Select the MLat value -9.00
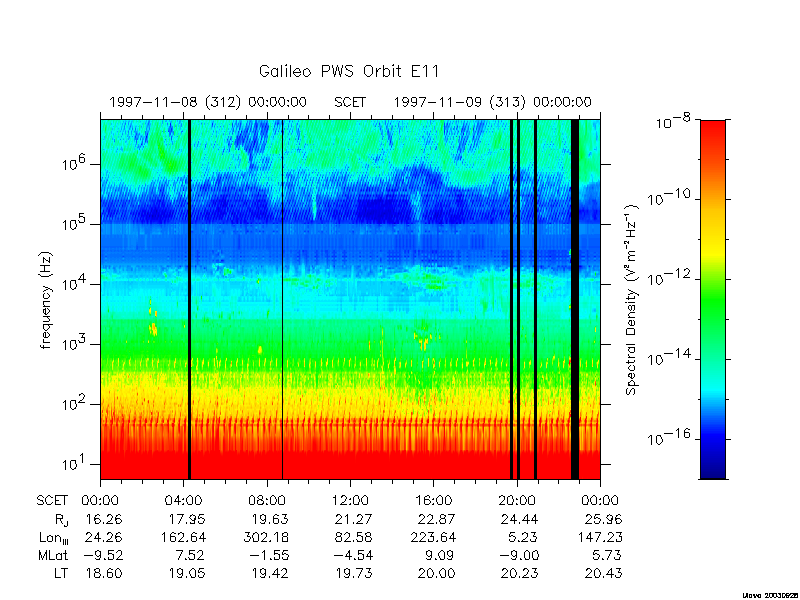Screen dimensions: 800x600 [518, 555]
